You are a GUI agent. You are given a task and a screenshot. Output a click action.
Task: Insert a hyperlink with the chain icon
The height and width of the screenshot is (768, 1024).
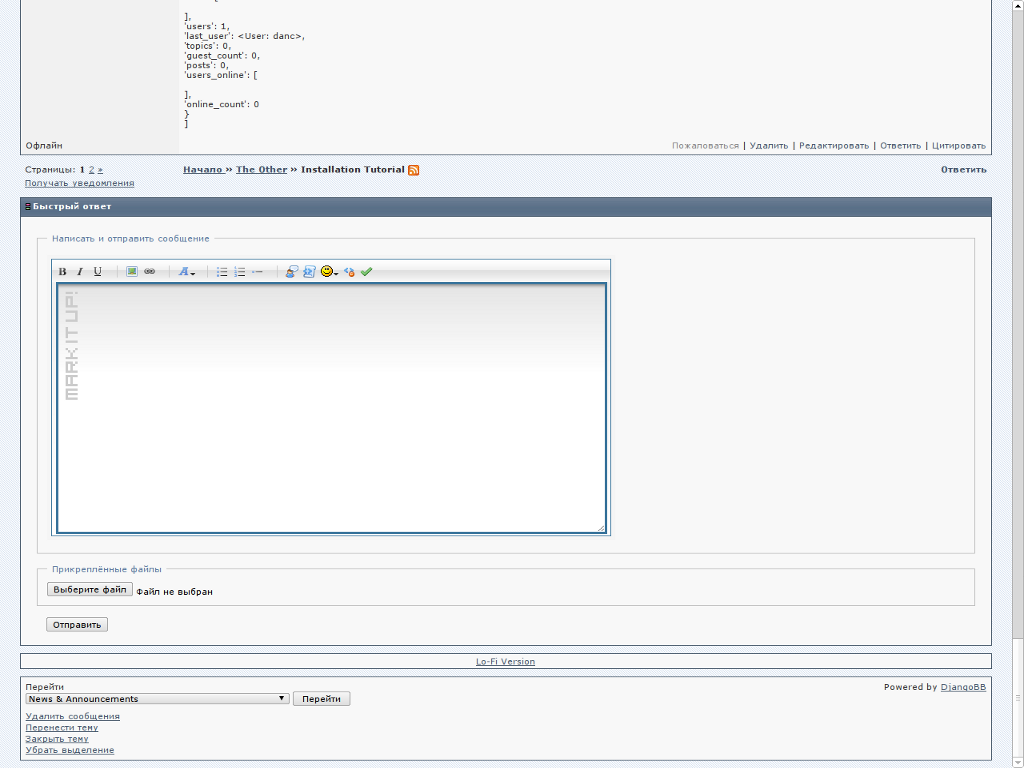click(149, 271)
